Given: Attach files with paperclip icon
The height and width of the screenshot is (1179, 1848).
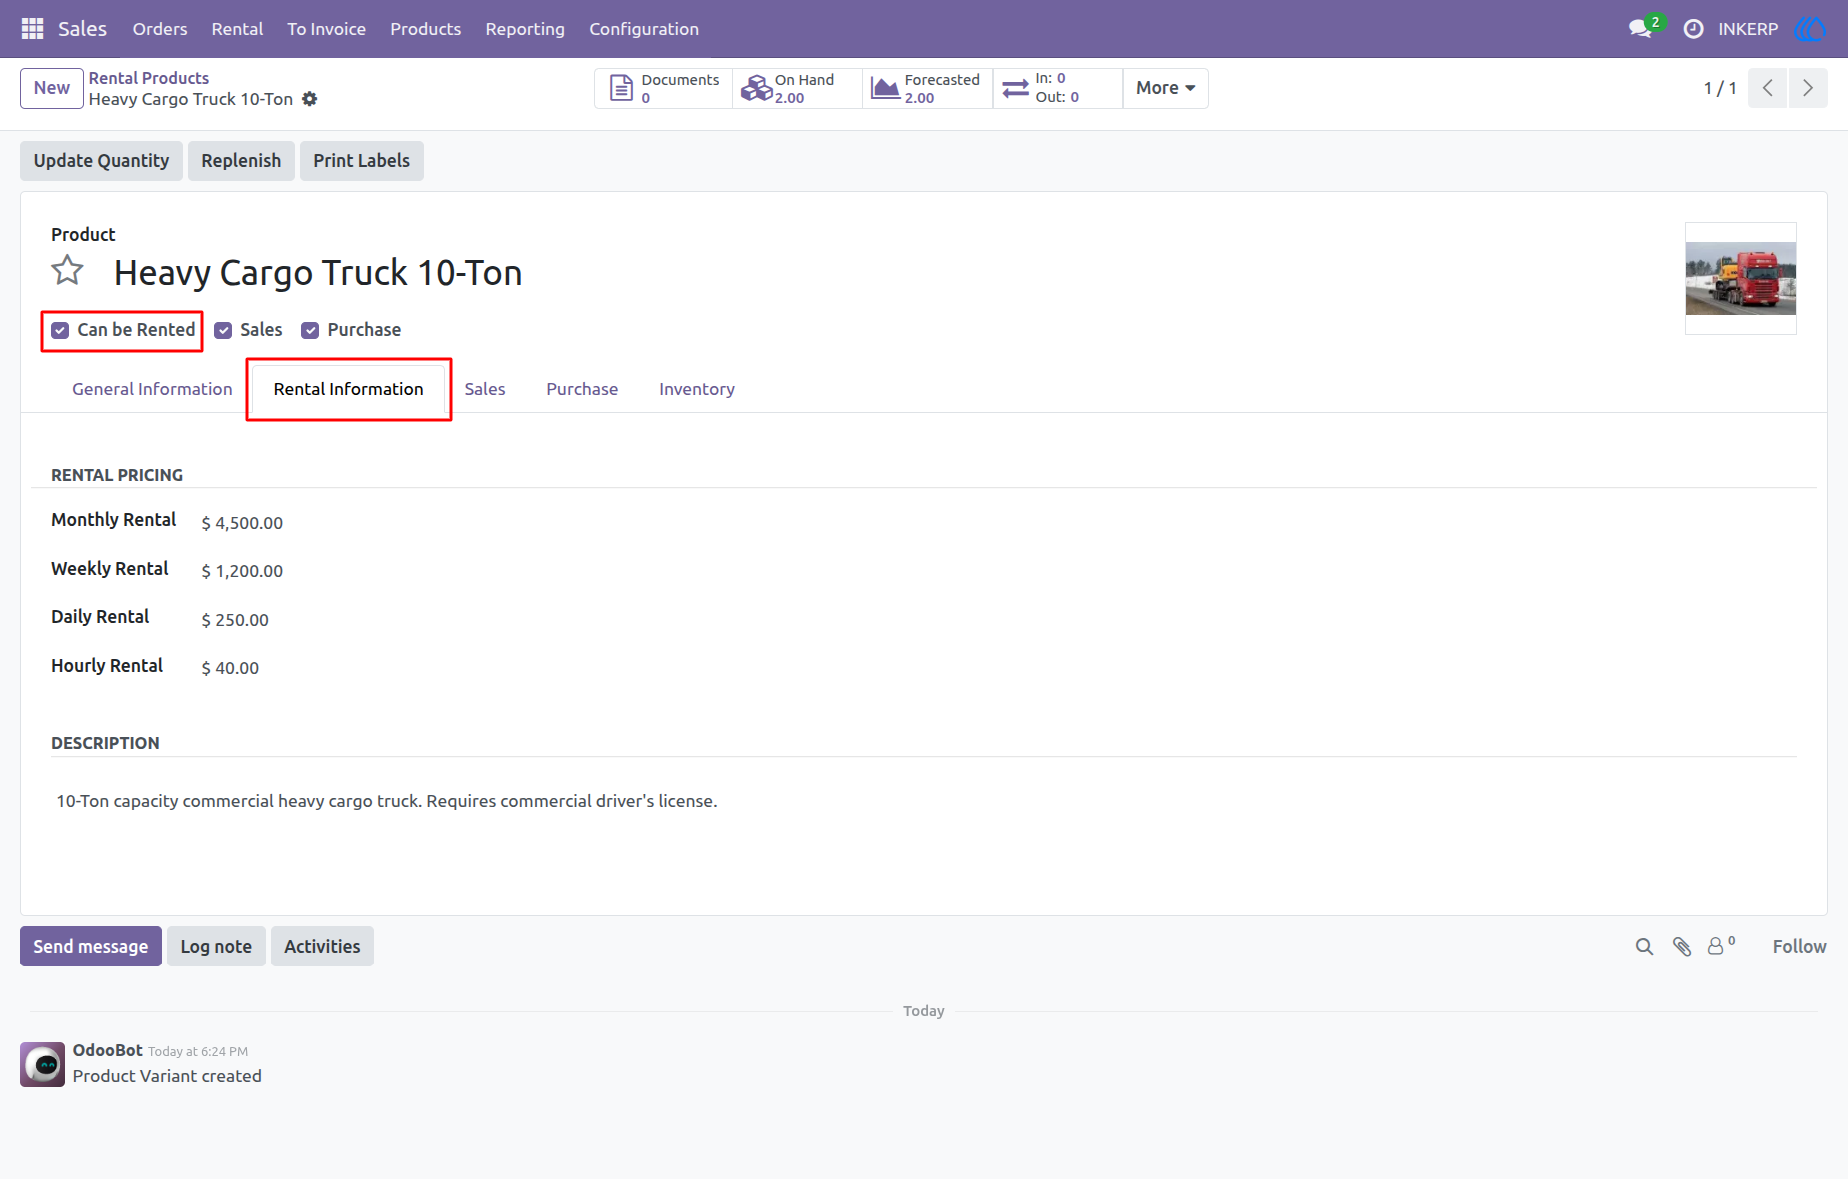Looking at the screenshot, I should point(1682,946).
